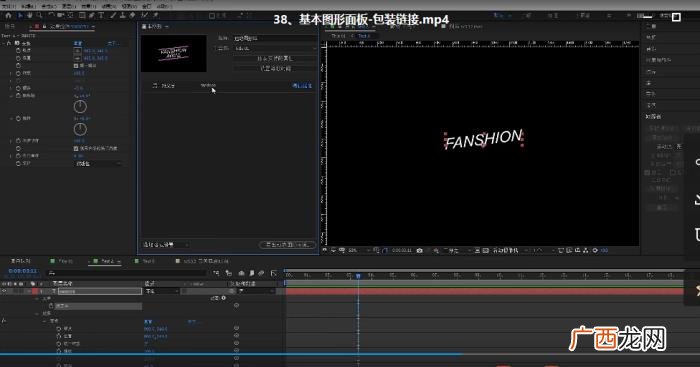The width and height of the screenshot is (700, 367).
Task: Click the Home icon in the toolbar
Action: coord(8,16)
